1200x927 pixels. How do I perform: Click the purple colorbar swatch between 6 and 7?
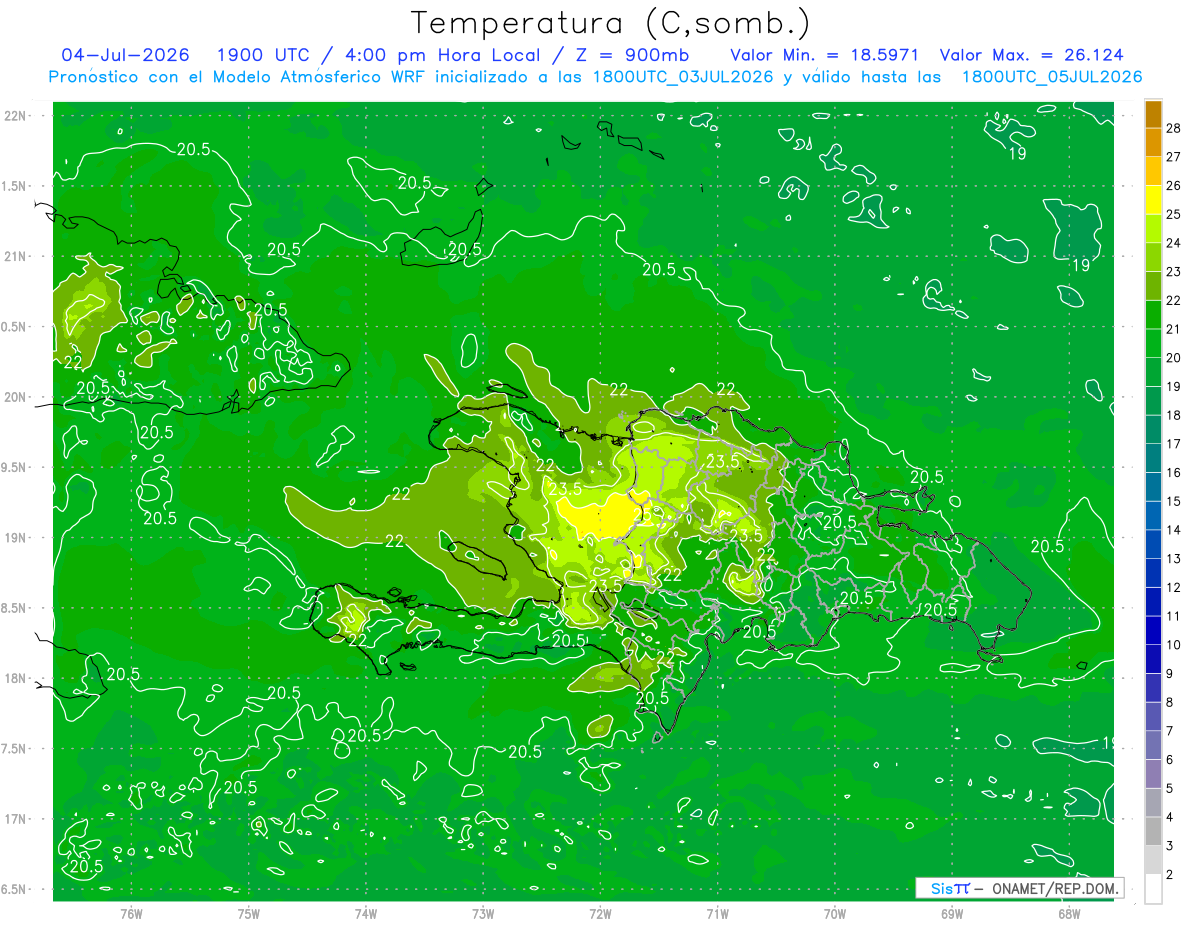1153,746
